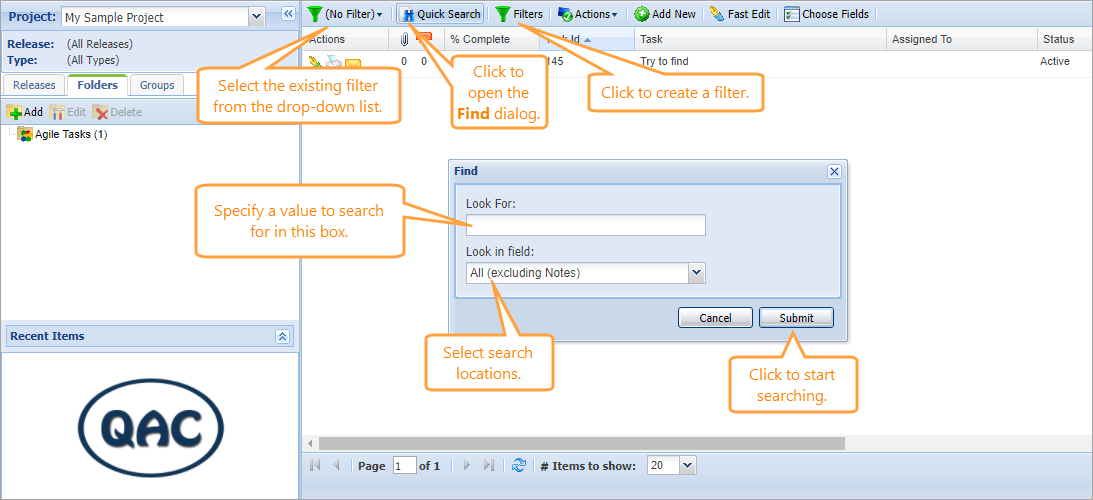Click the Edit folder button

pos(68,112)
